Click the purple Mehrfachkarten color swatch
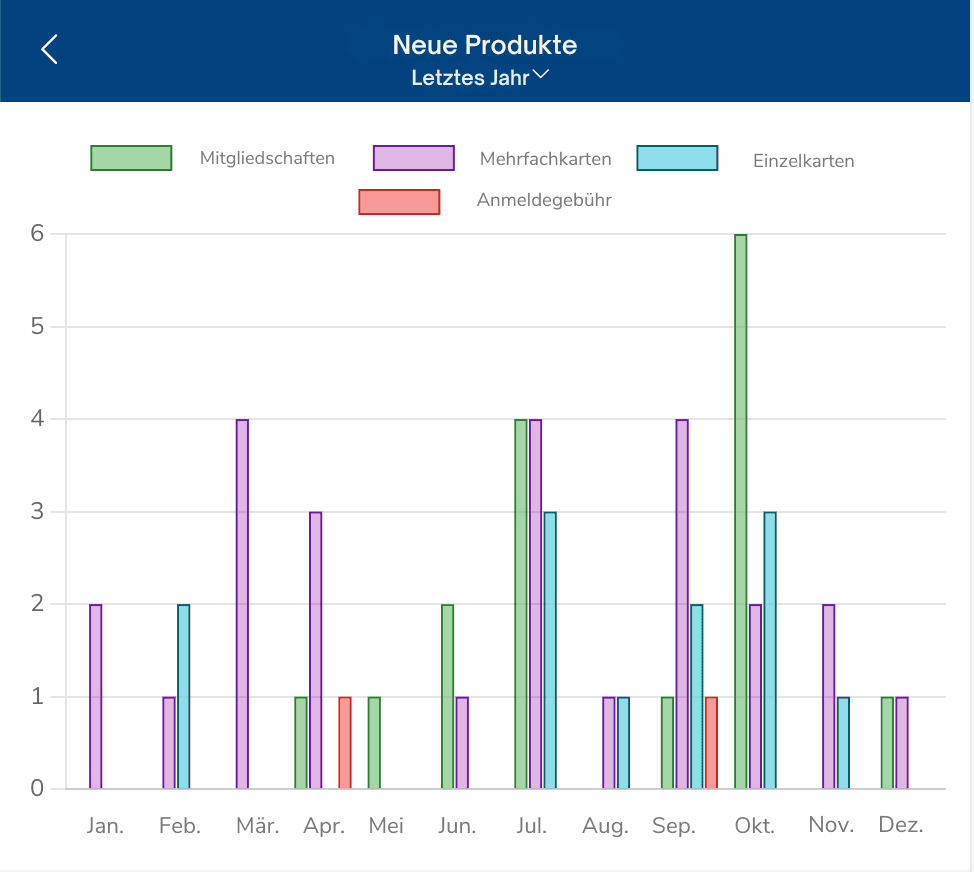Image resolution: width=974 pixels, height=872 pixels. [x=414, y=158]
